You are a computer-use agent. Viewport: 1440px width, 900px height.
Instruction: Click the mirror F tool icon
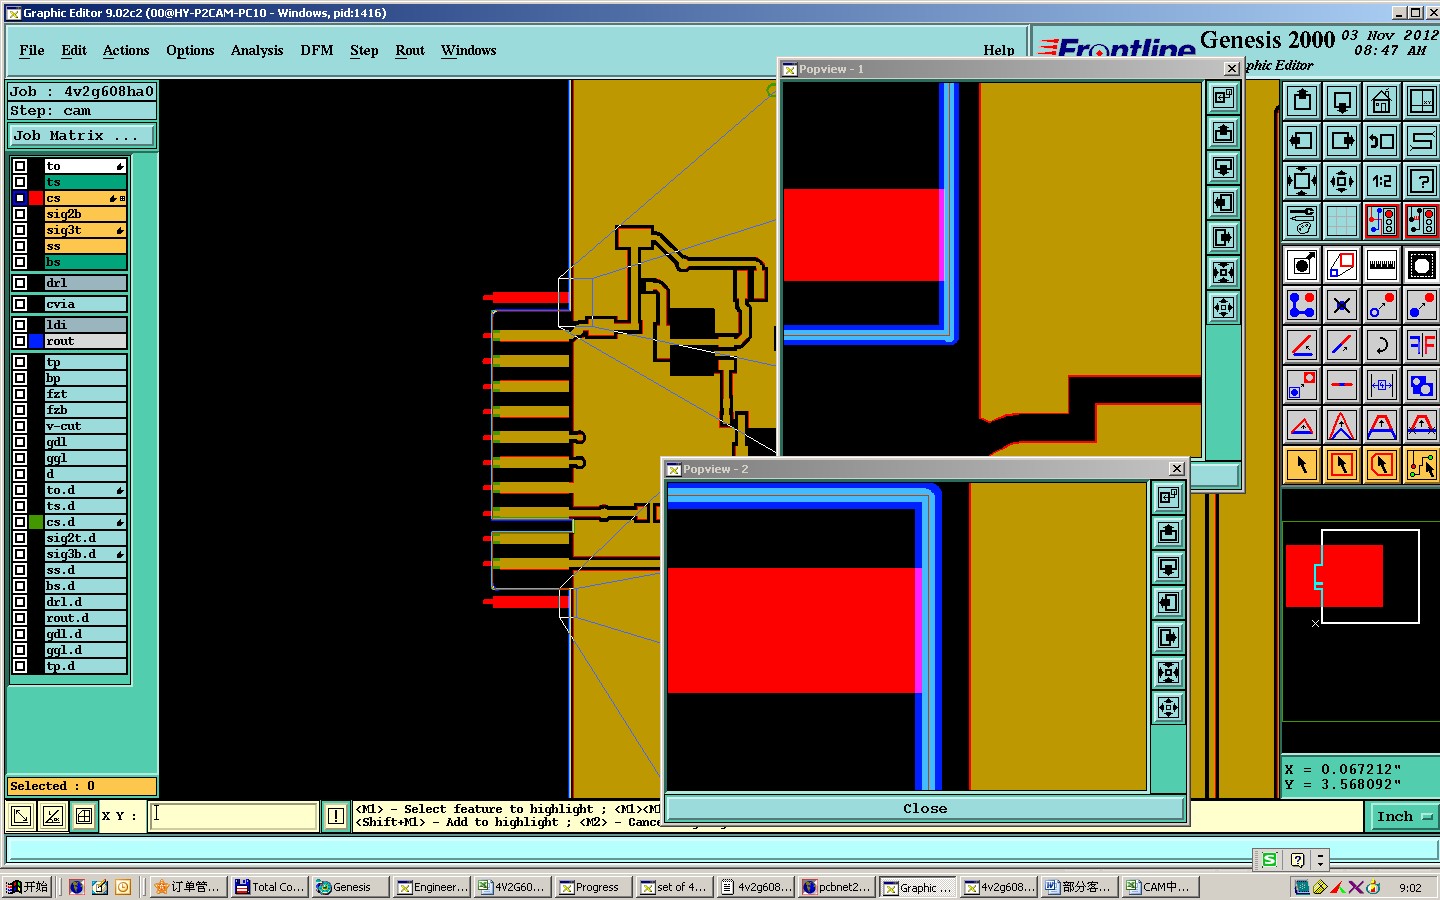1422,345
